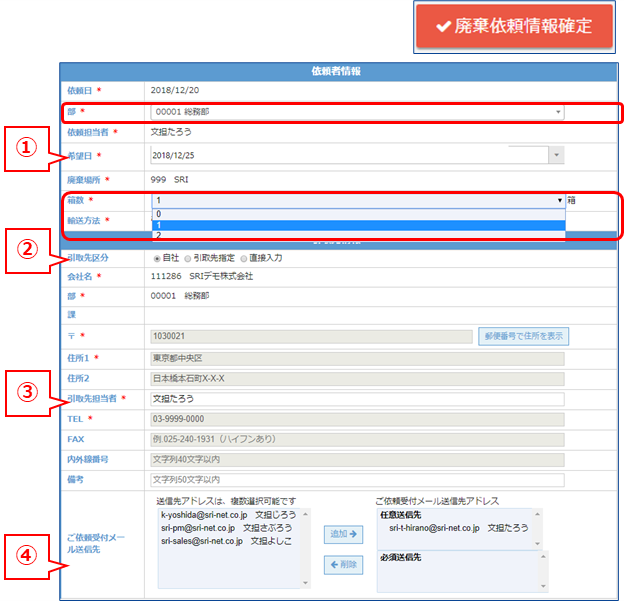Click the 内外線番号 extension input field

point(356,459)
